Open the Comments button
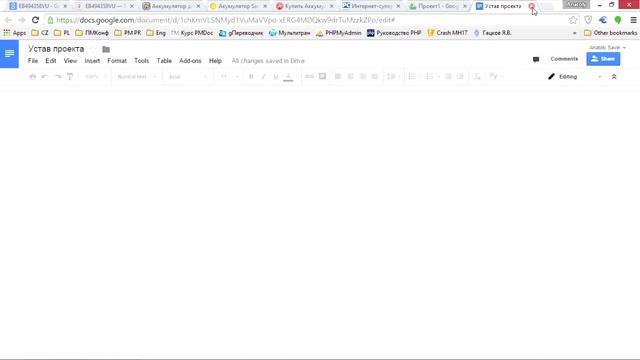 click(564, 59)
